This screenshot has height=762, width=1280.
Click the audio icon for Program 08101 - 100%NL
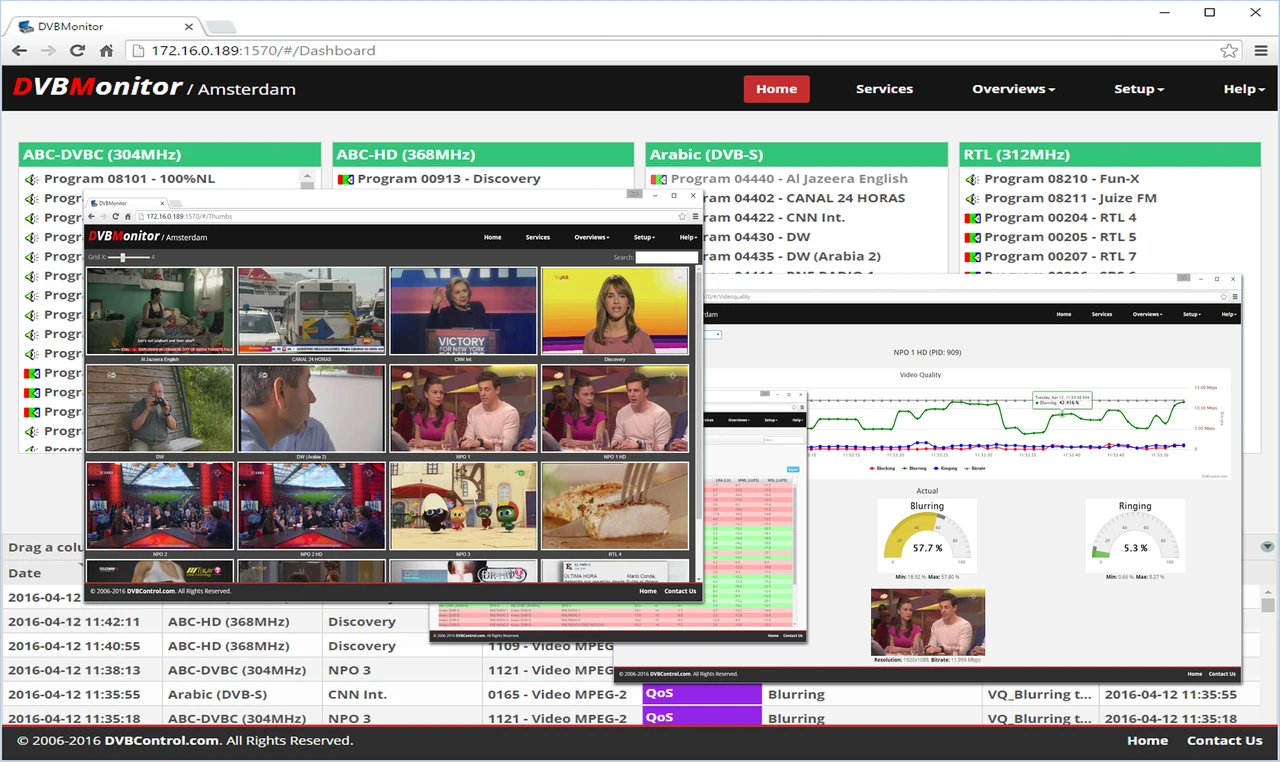[x=32, y=180]
